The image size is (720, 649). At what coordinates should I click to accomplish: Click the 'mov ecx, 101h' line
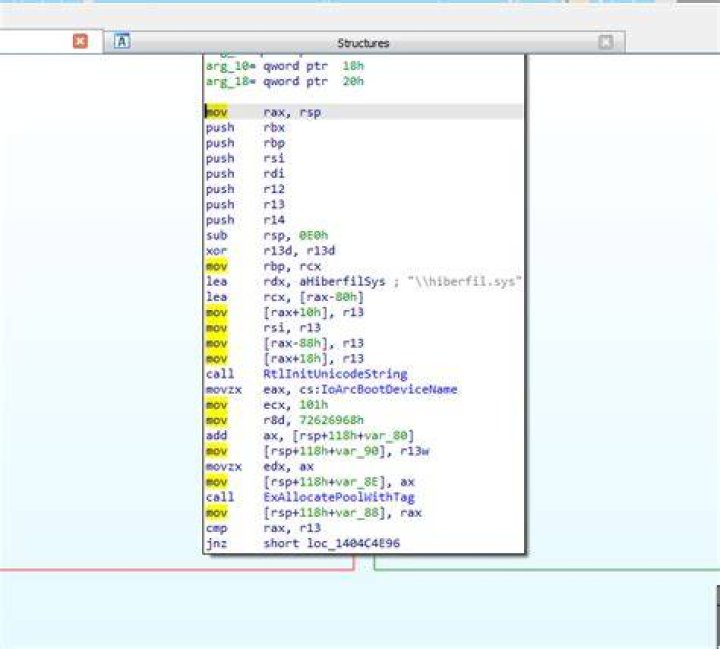tap(267, 405)
